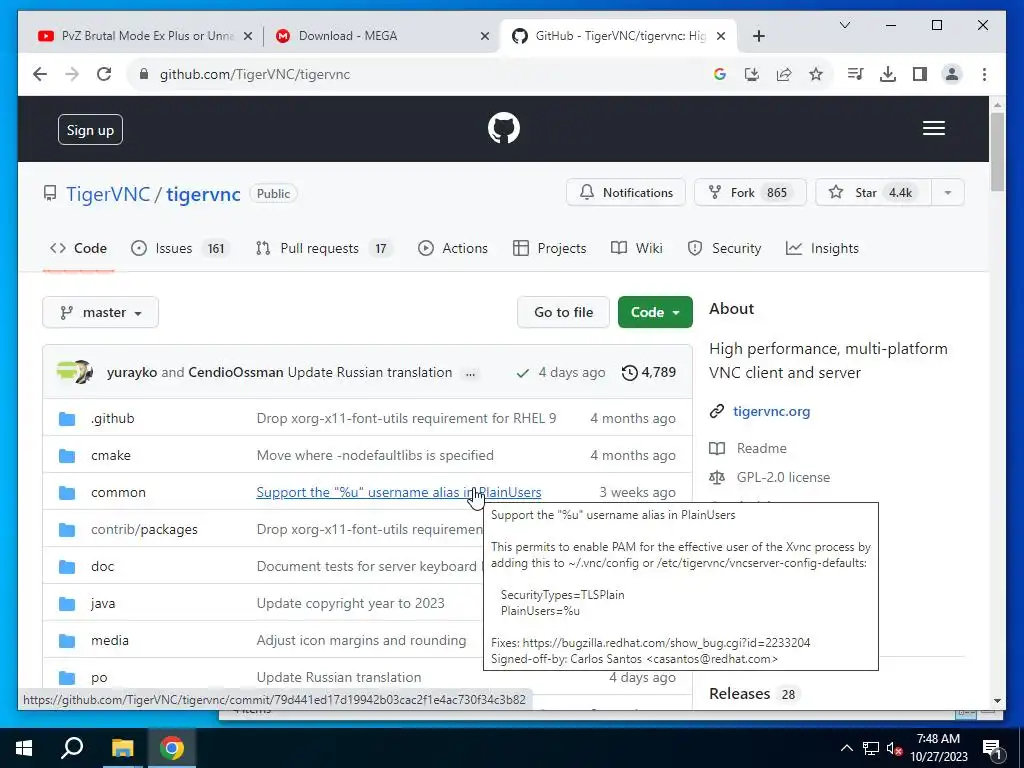Expand the green Code dropdown button
The width and height of the screenshot is (1024, 768).
click(655, 312)
